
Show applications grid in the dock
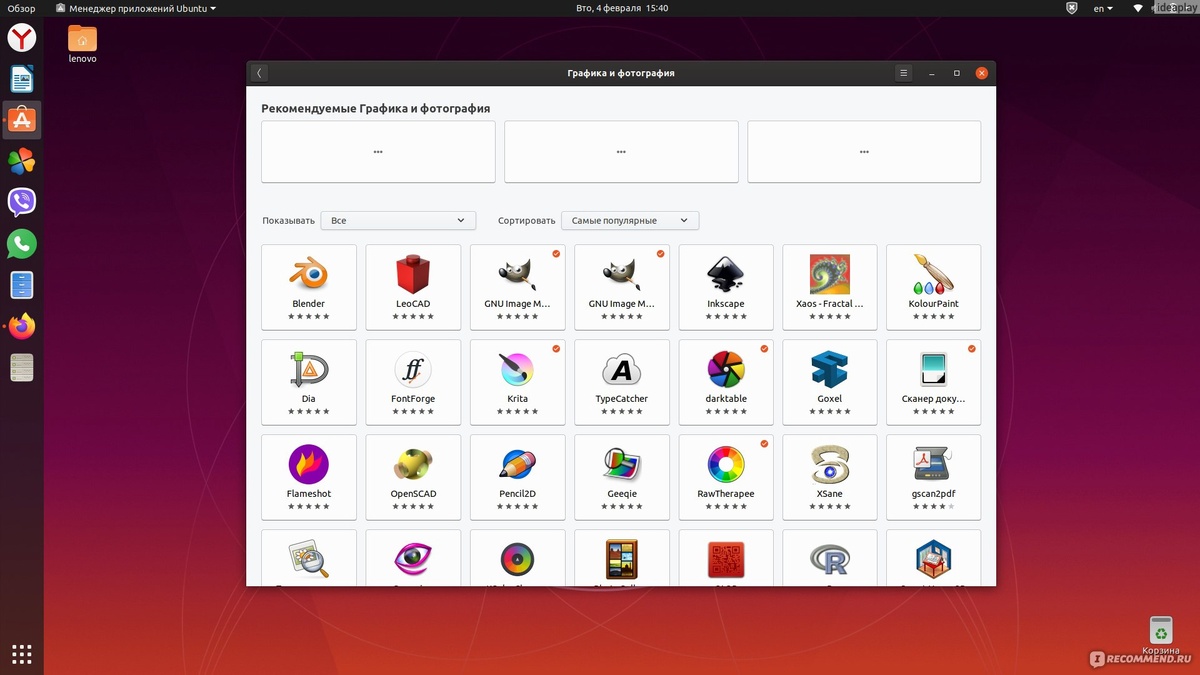tap(22, 654)
